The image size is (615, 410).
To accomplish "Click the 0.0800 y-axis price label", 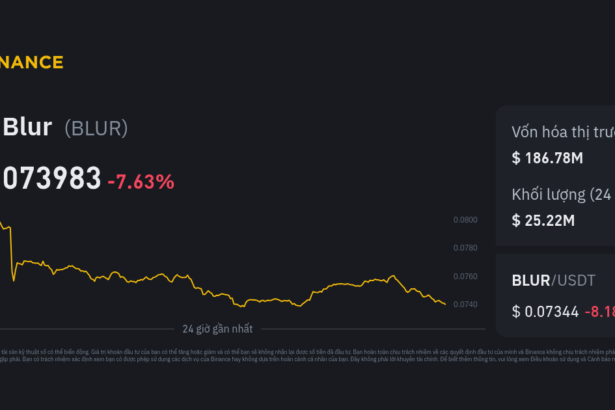I will coord(465,220).
